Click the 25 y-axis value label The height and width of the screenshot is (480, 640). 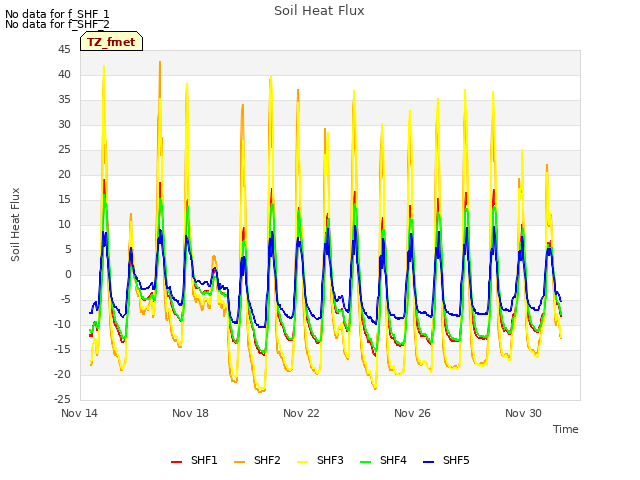[x=64, y=149]
